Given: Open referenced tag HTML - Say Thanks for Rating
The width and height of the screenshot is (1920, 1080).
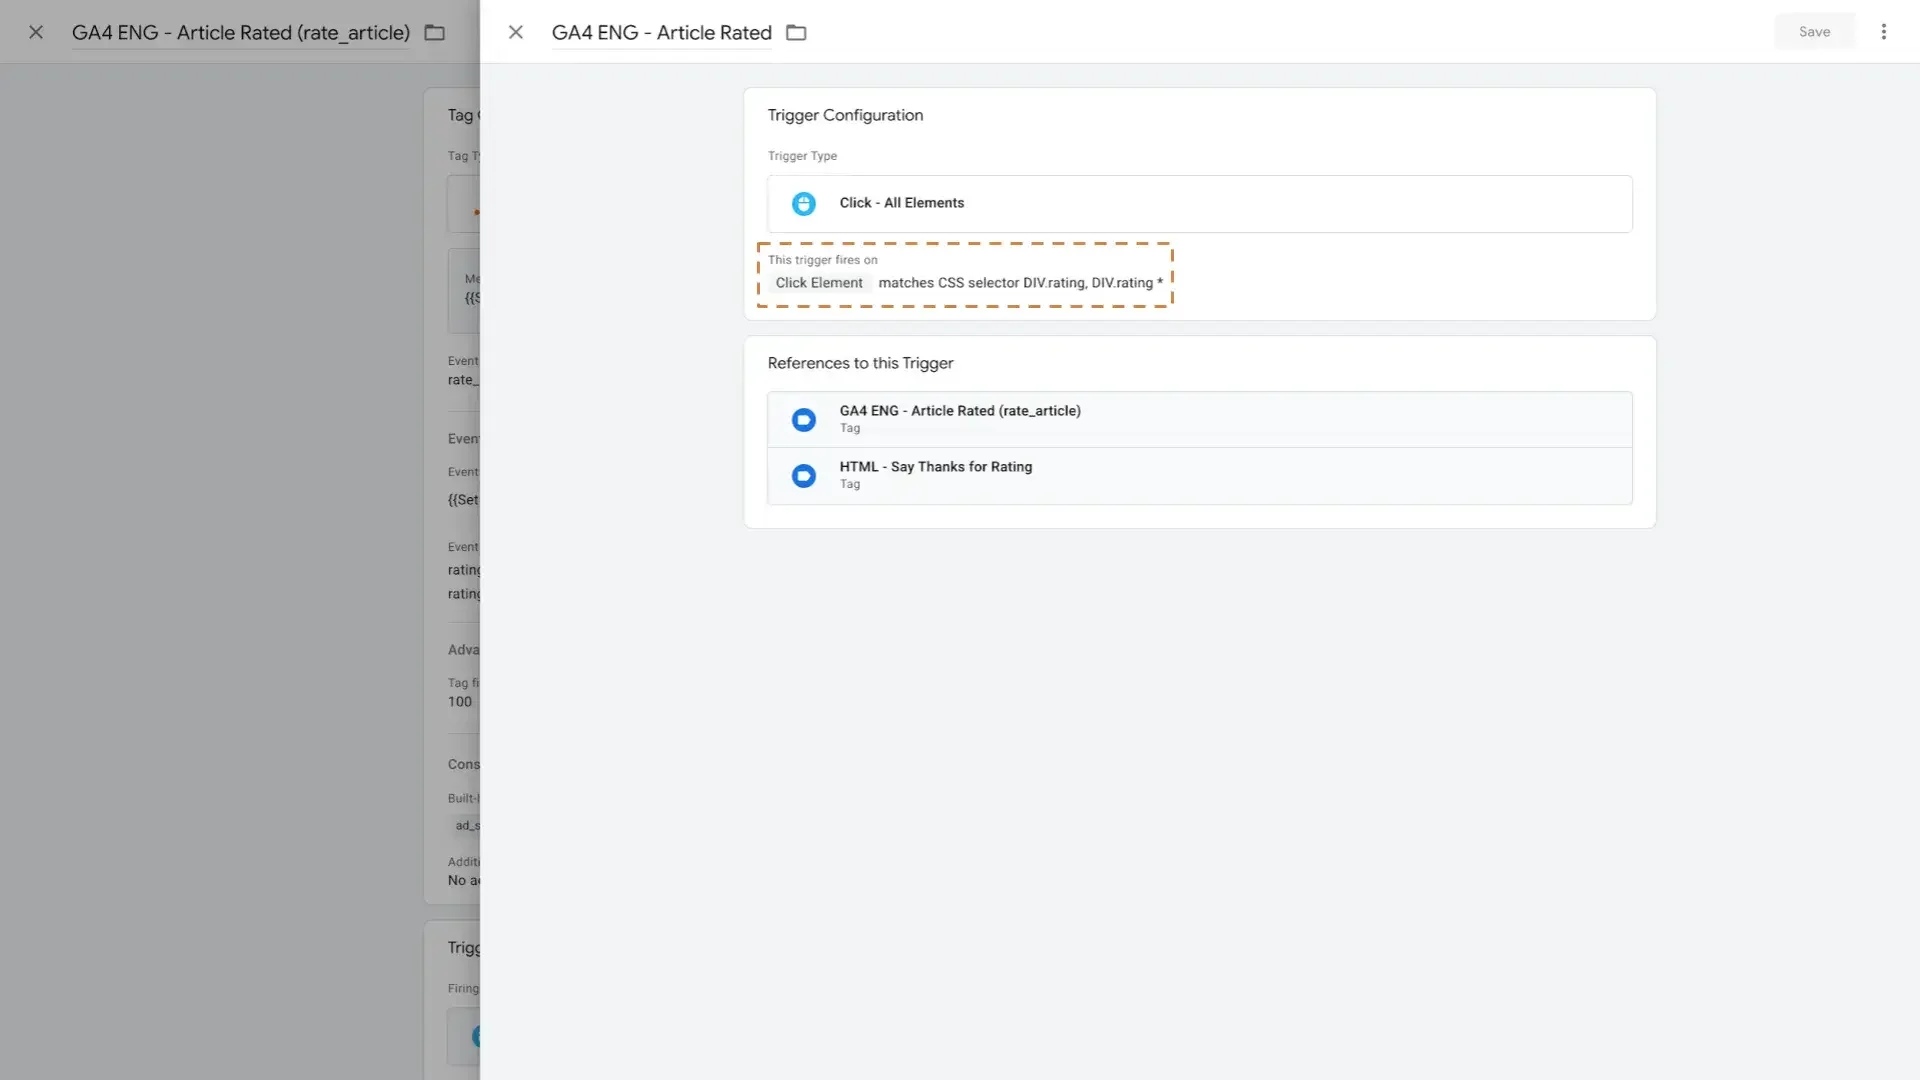Looking at the screenshot, I should tap(936, 467).
